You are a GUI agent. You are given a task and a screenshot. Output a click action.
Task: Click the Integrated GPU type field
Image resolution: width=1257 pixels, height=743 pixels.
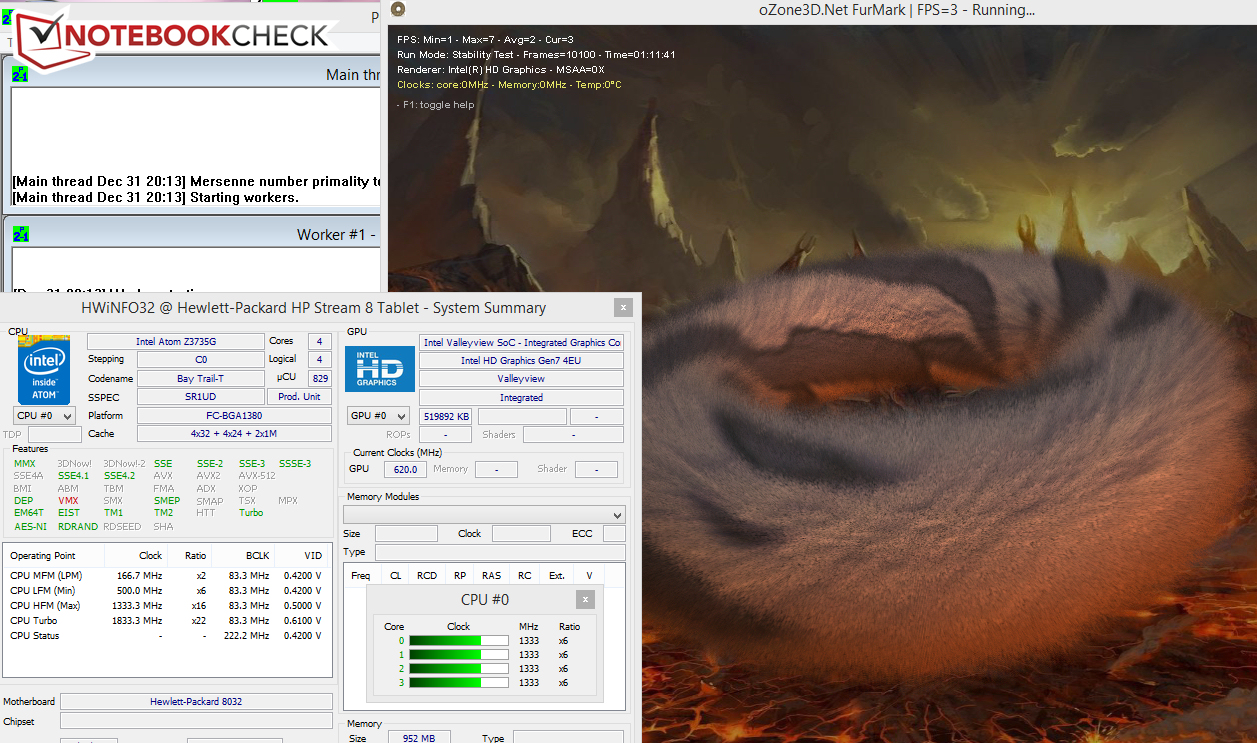pyautogui.click(x=521, y=397)
